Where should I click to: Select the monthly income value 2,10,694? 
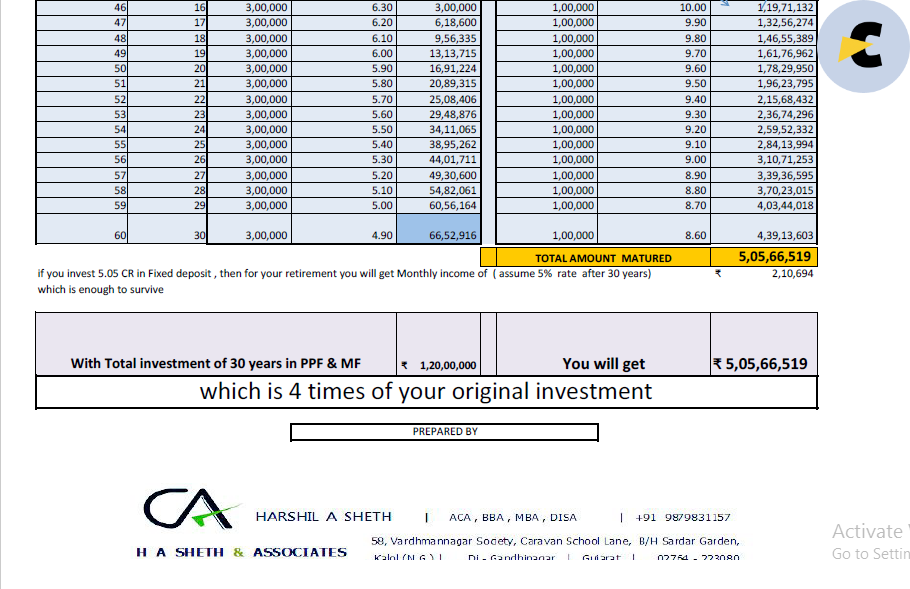(792, 273)
